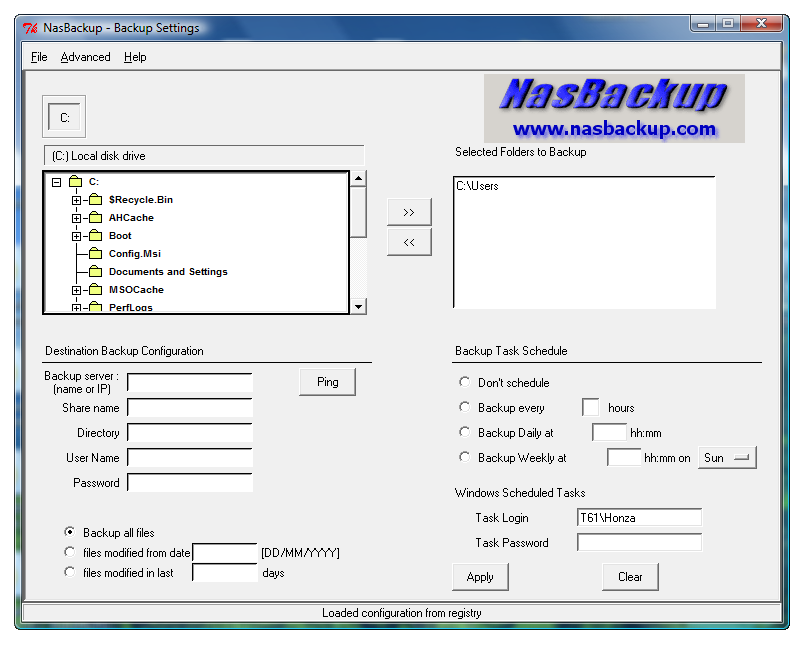Open the Sun weekday dropdown

(727, 457)
